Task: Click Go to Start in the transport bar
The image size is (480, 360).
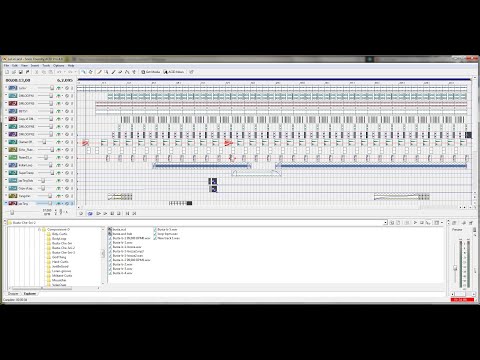Action: (127, 213)
